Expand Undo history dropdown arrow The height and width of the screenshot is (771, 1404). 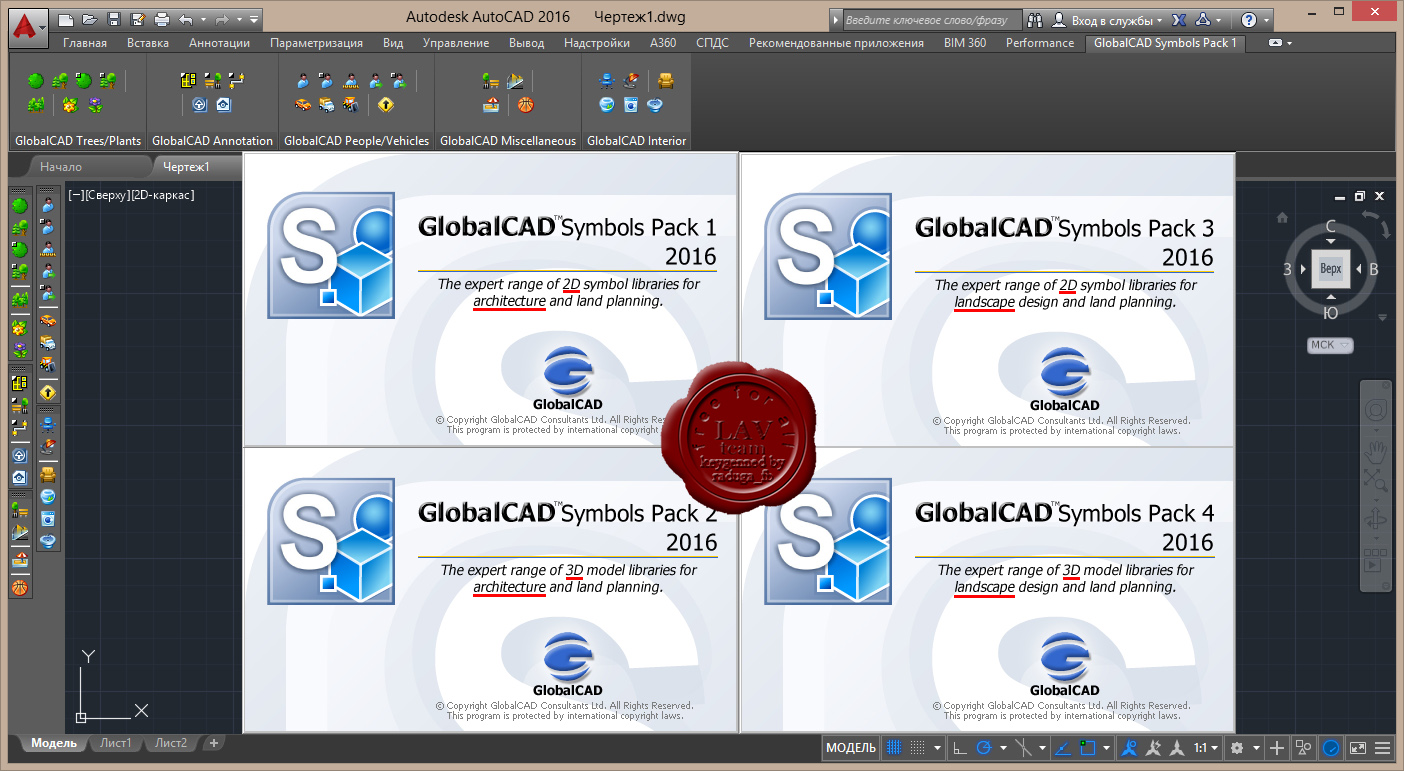(203, 19)
